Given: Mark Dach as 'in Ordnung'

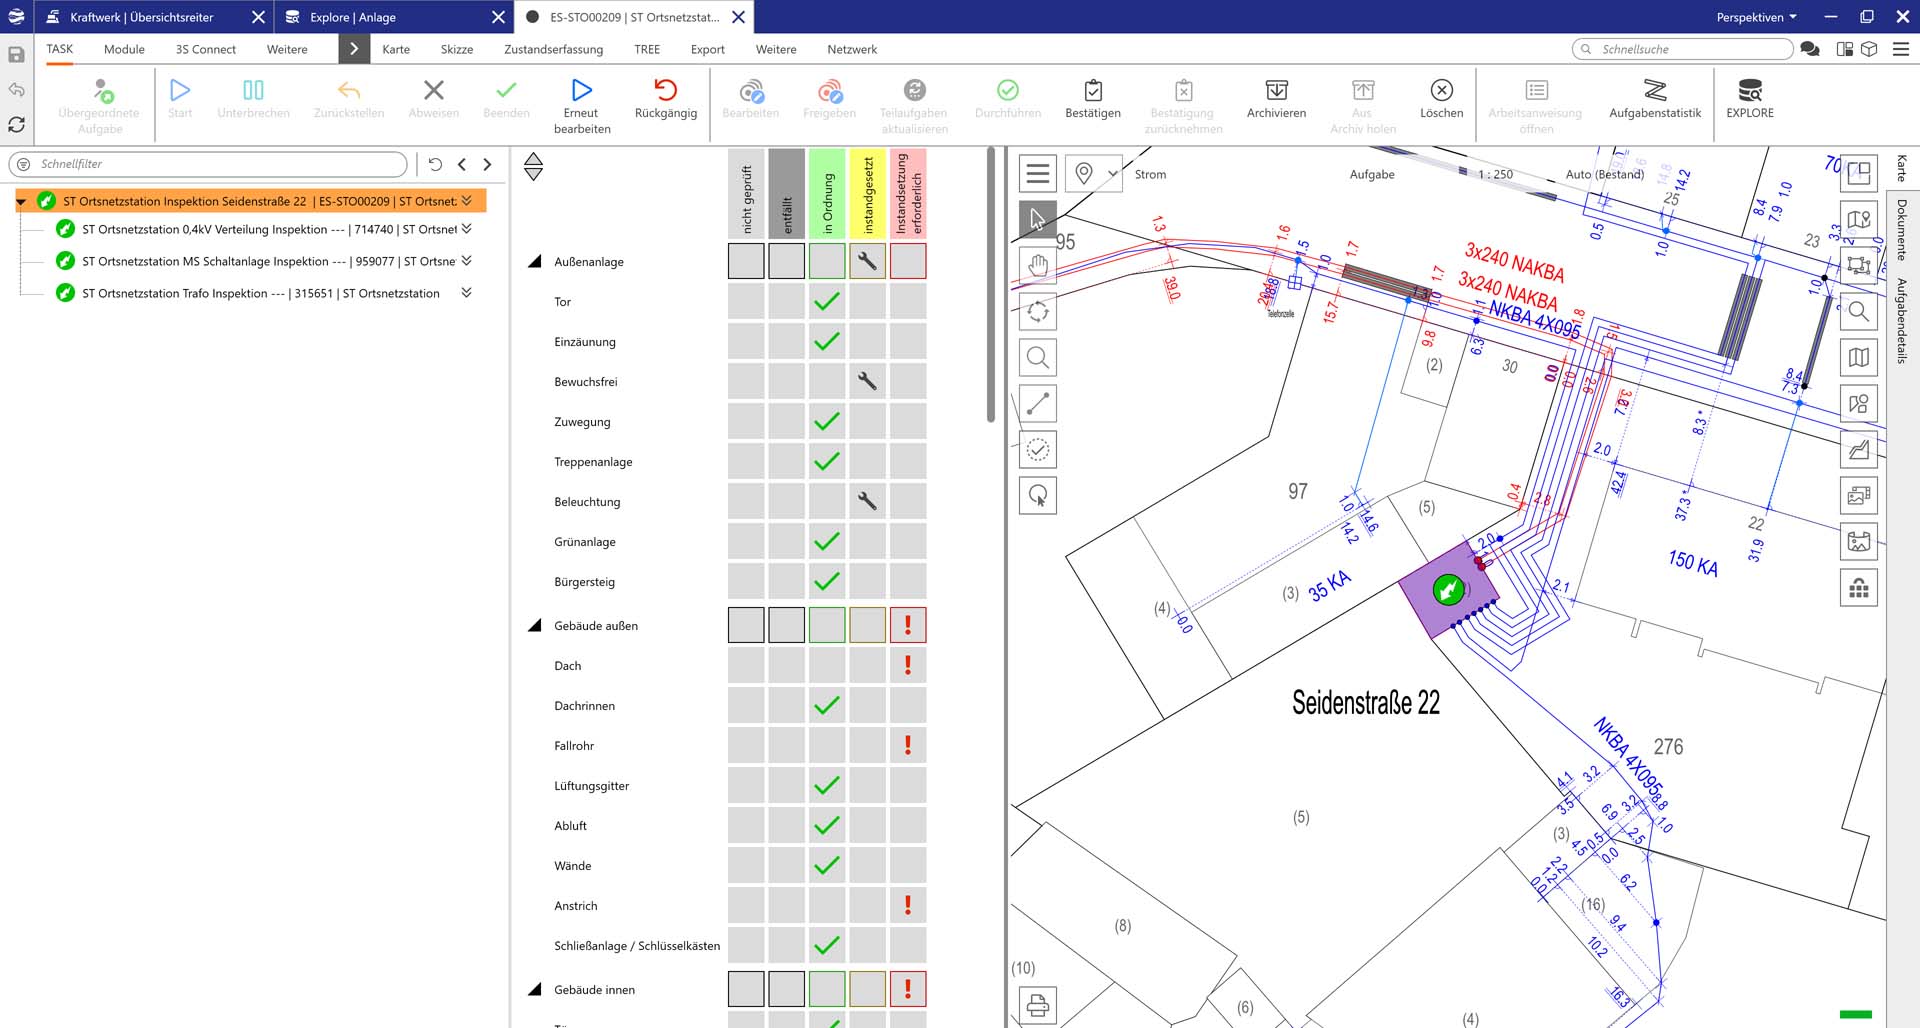Looking at the screenshot, I should [827, 666].
